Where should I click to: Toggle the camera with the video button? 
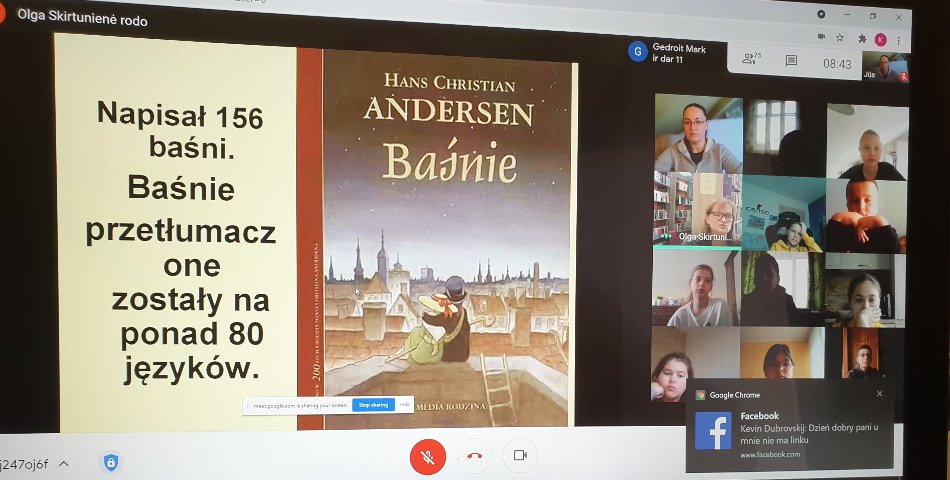click(x=520, y=455)
